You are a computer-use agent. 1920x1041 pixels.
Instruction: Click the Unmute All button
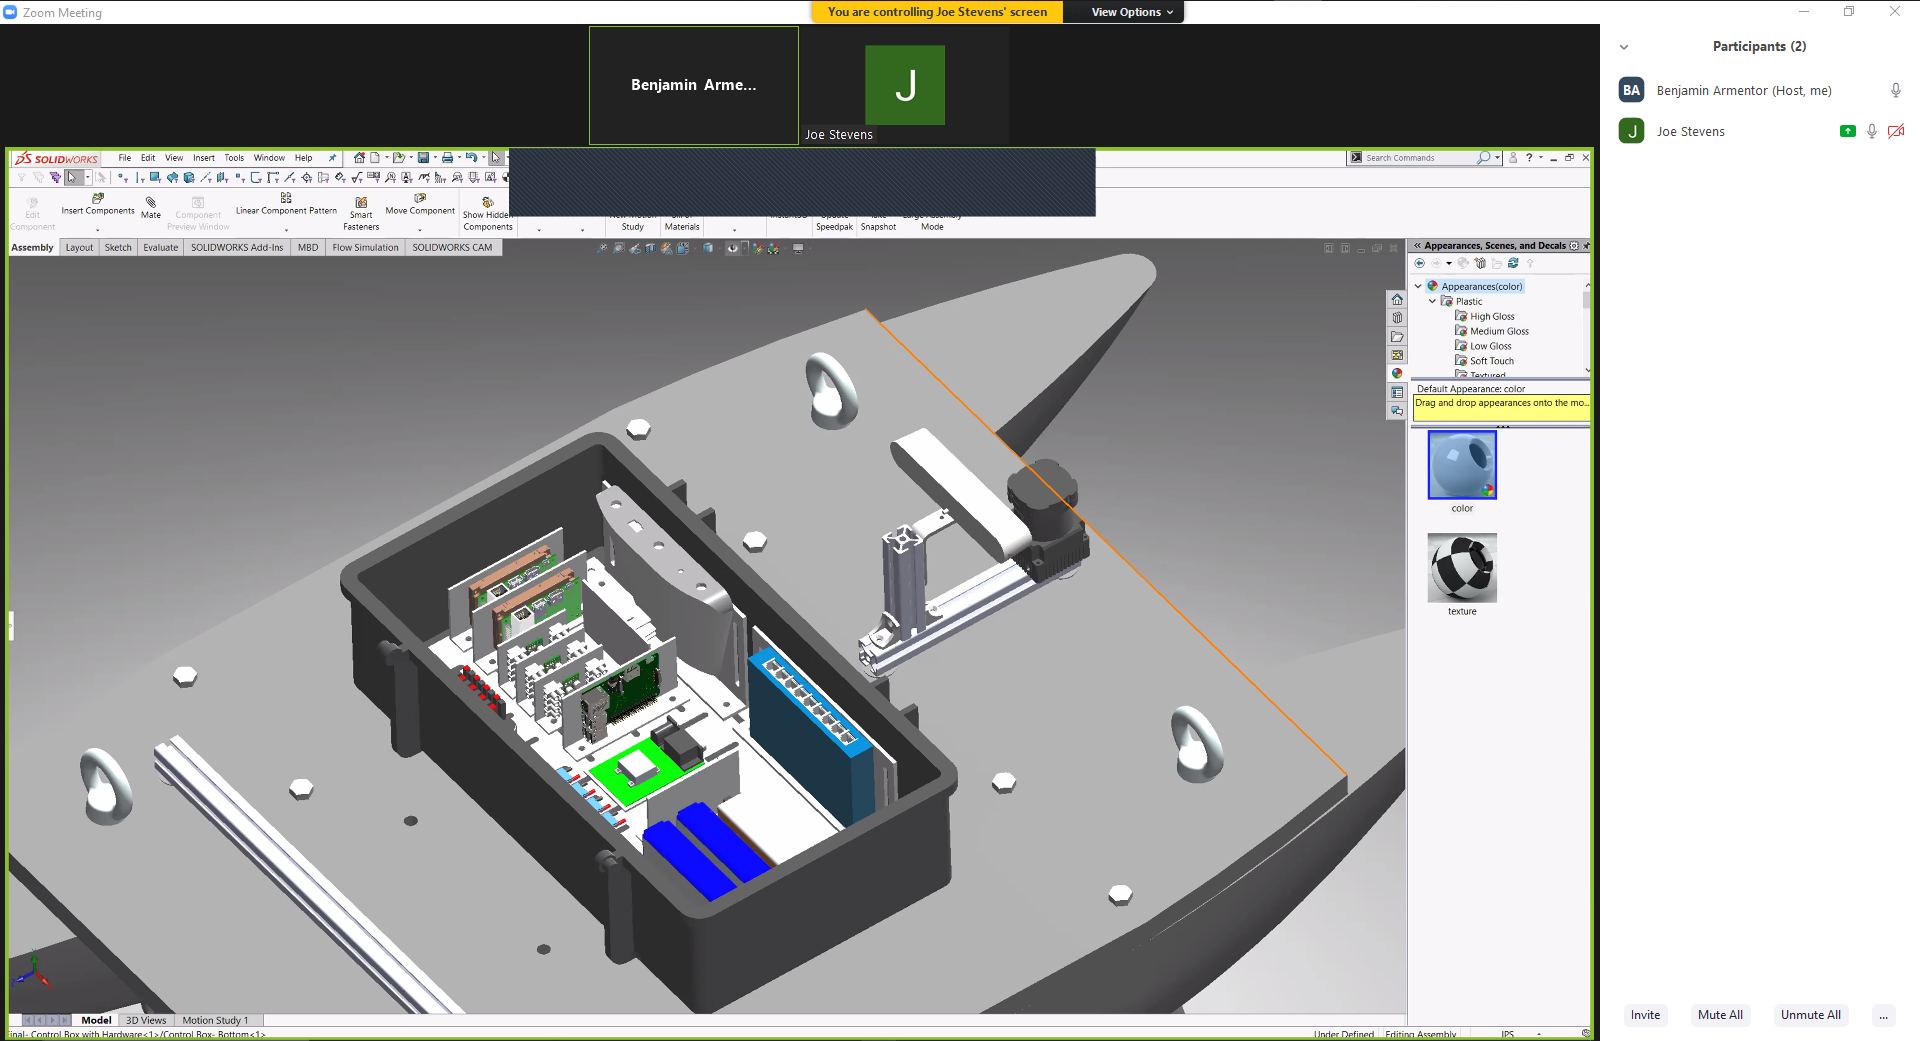point(1810,1015)
